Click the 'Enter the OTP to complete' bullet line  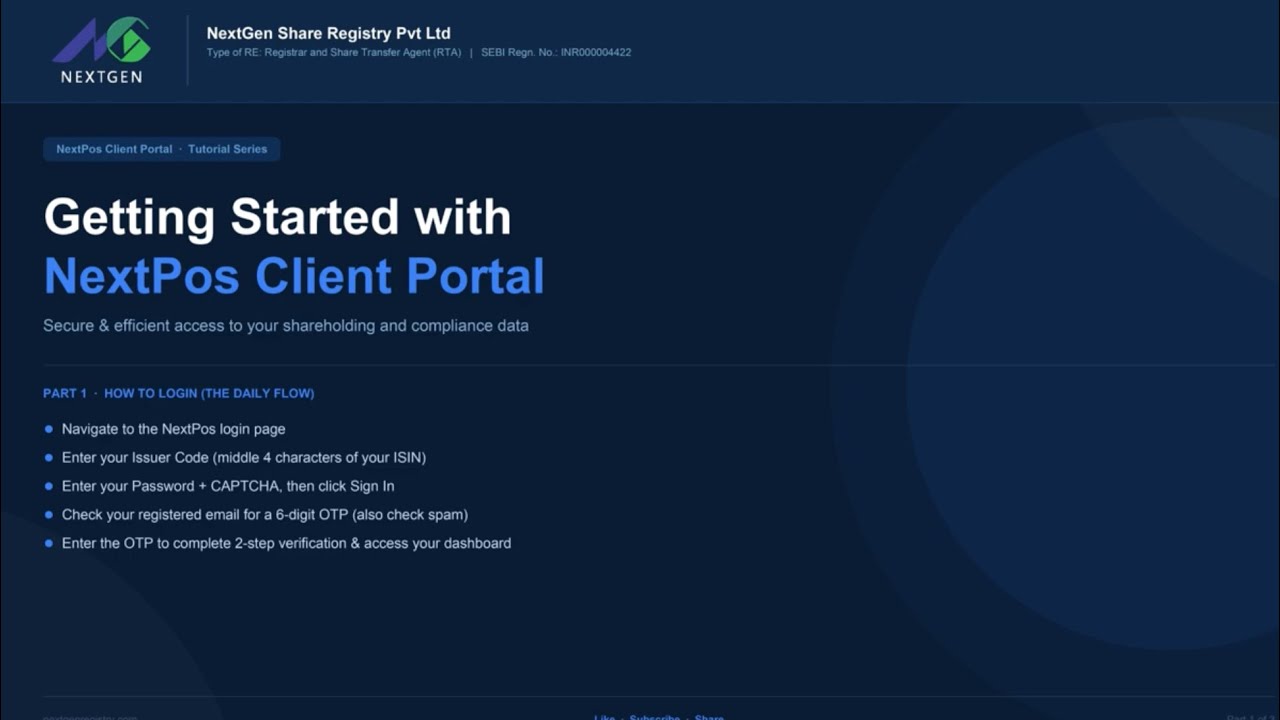click(x=278, y=543)
